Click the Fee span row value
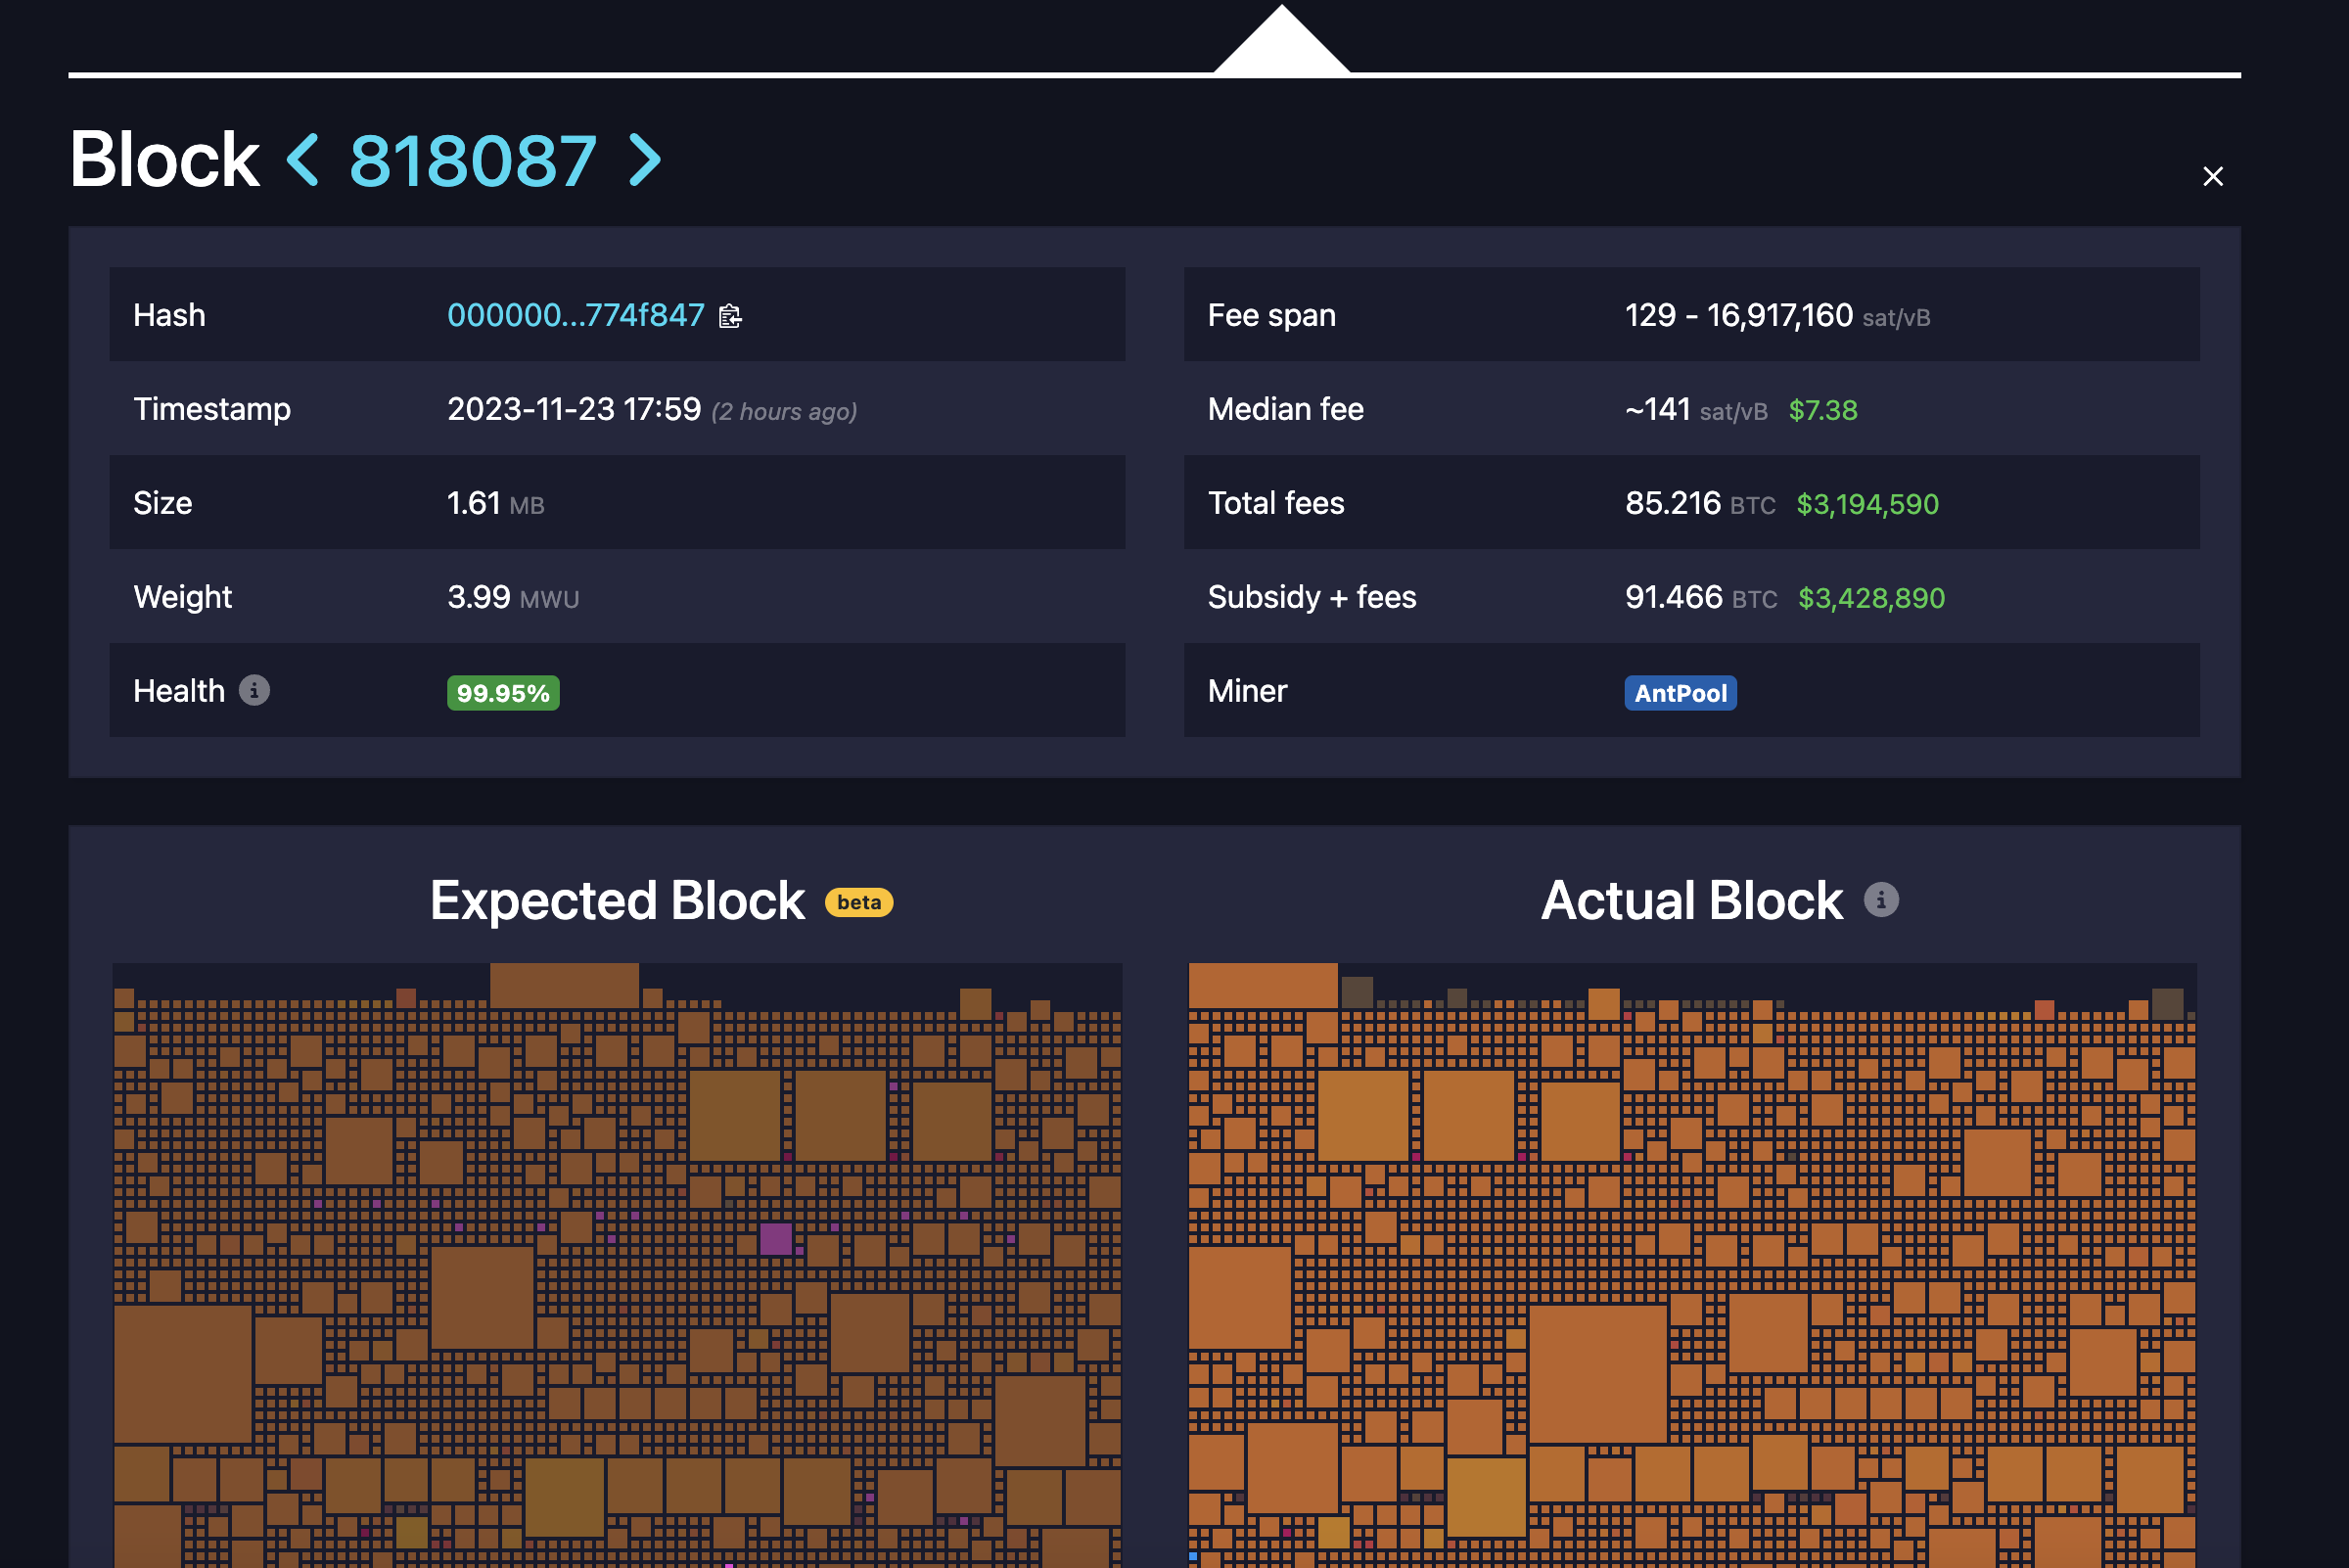Image resolution: width=2349 pixels, height=1568 pixels. (x=1740, y=315)
